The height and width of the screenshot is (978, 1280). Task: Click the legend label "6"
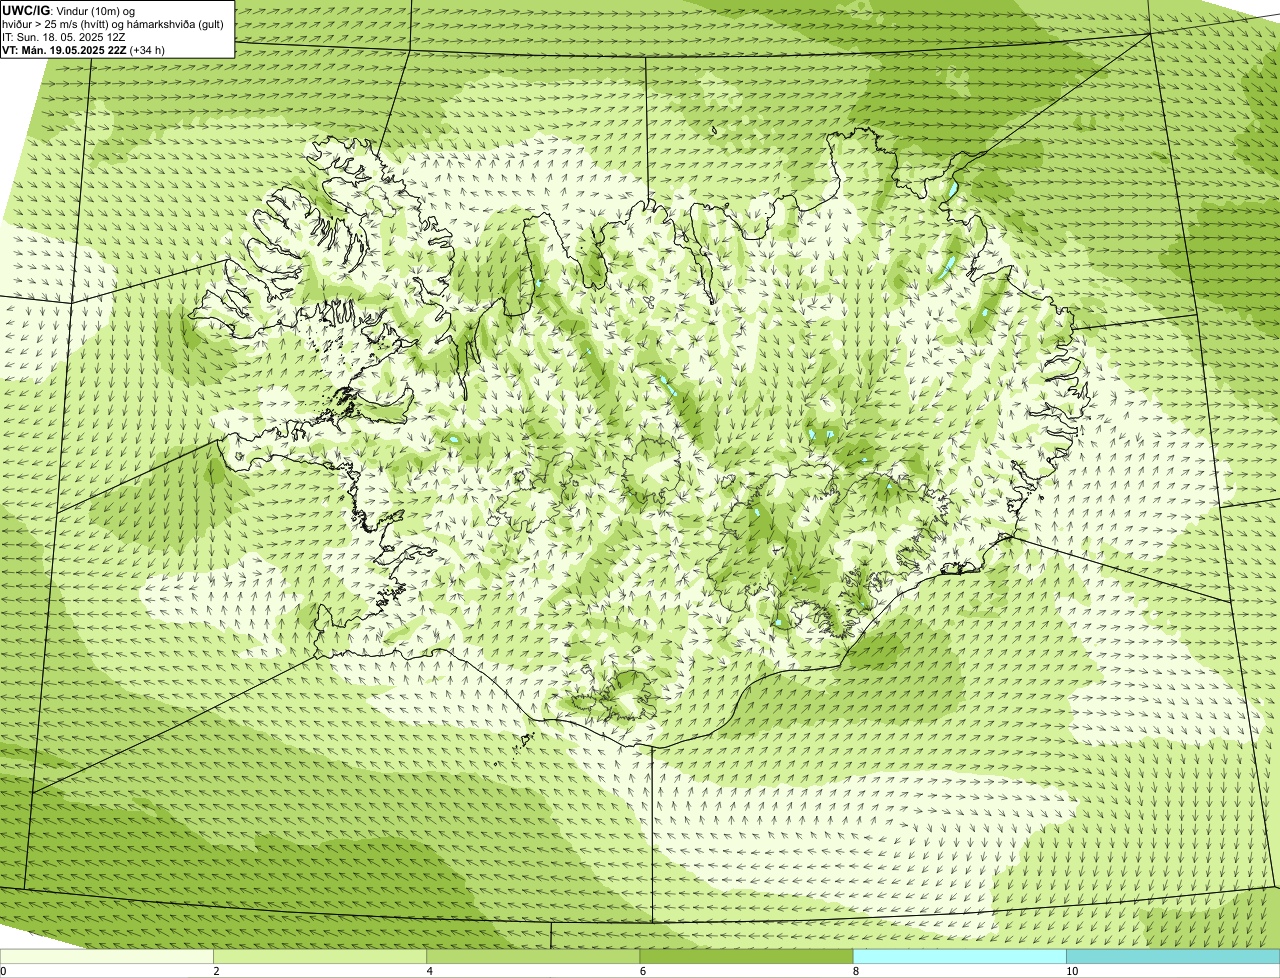643,971
